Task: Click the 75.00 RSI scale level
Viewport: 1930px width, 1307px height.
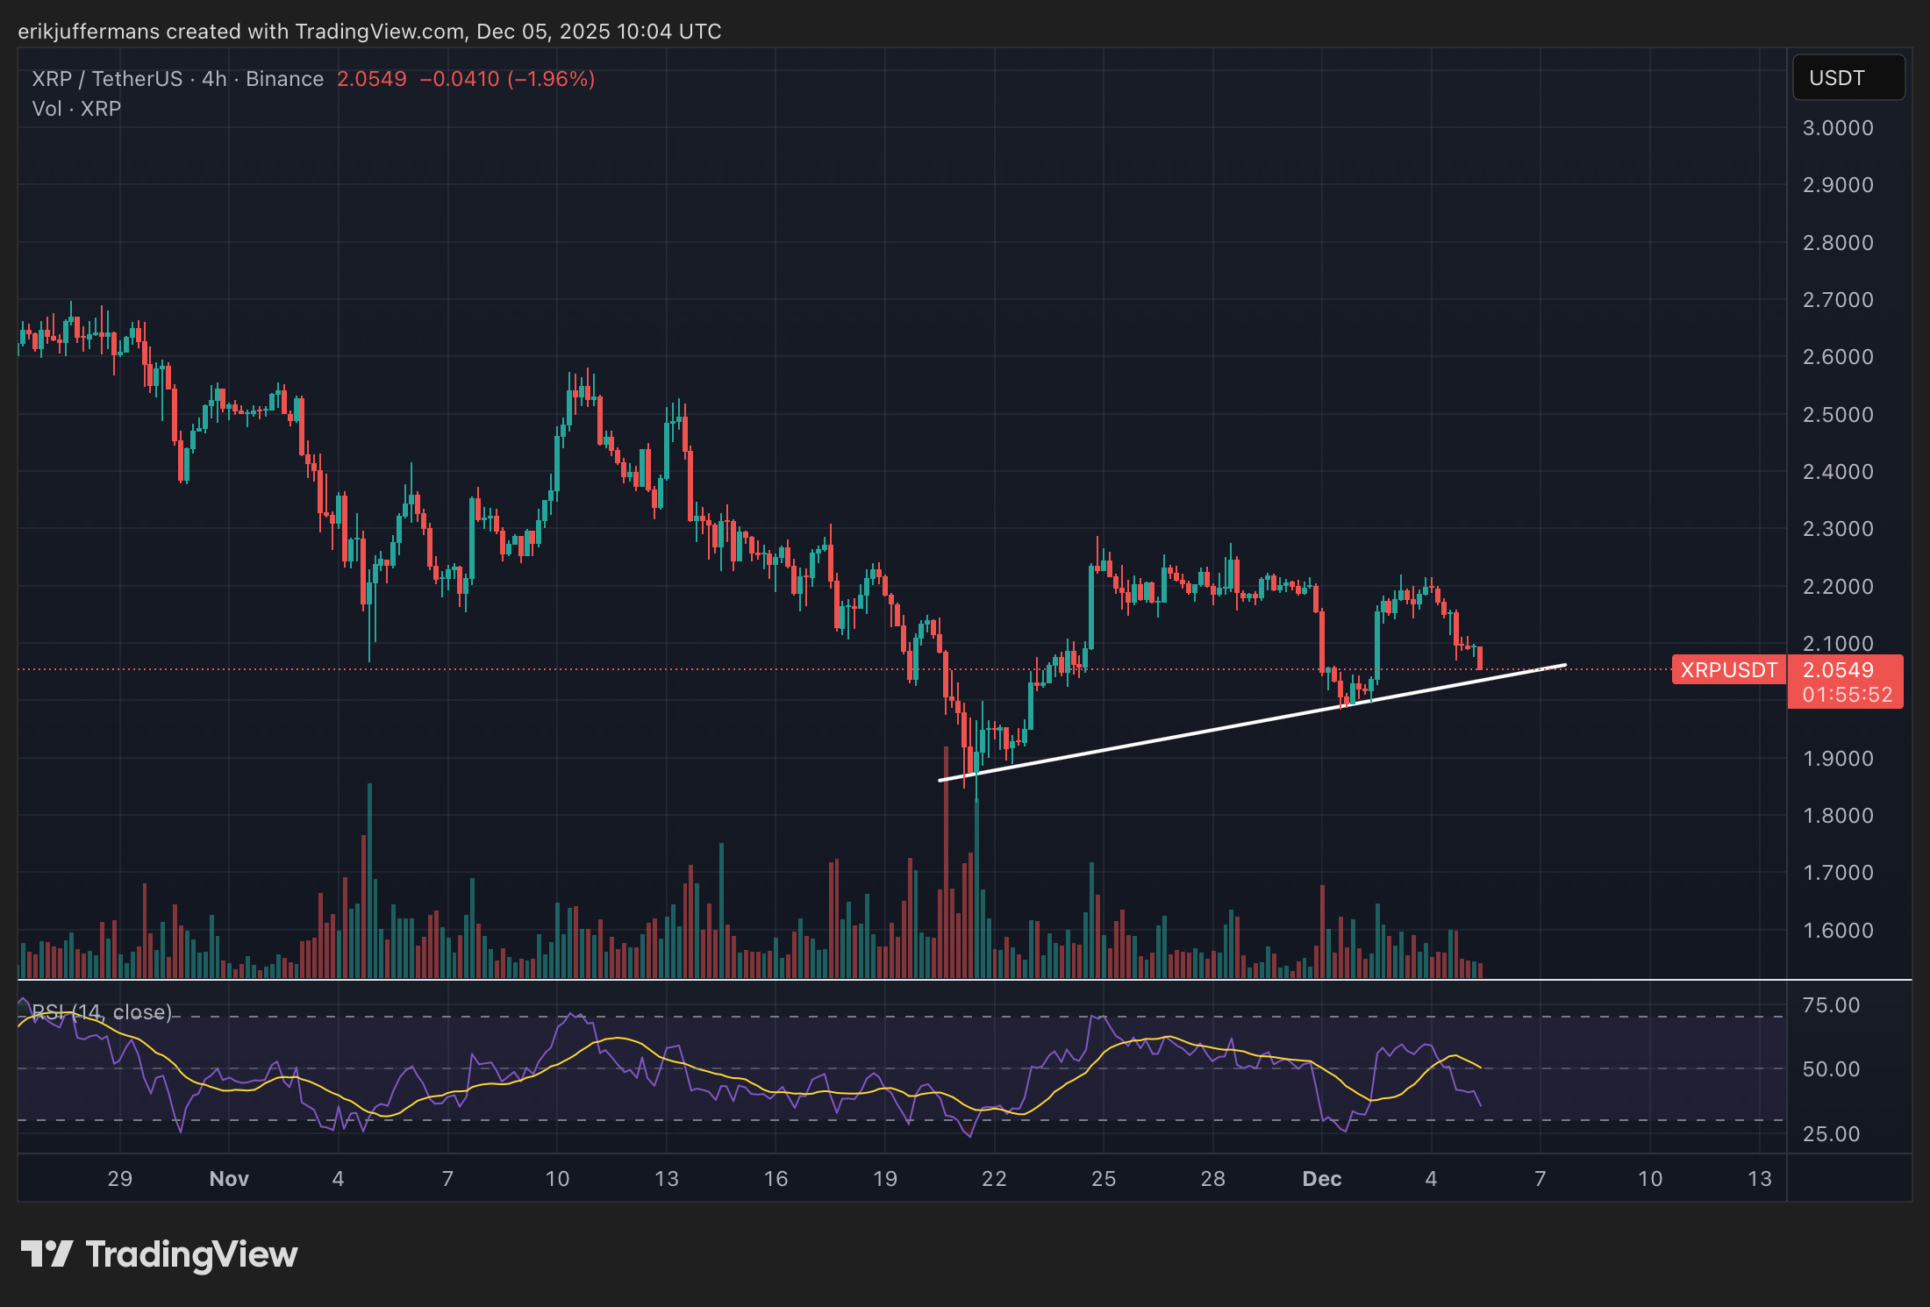Action: pos(1830,1005)
